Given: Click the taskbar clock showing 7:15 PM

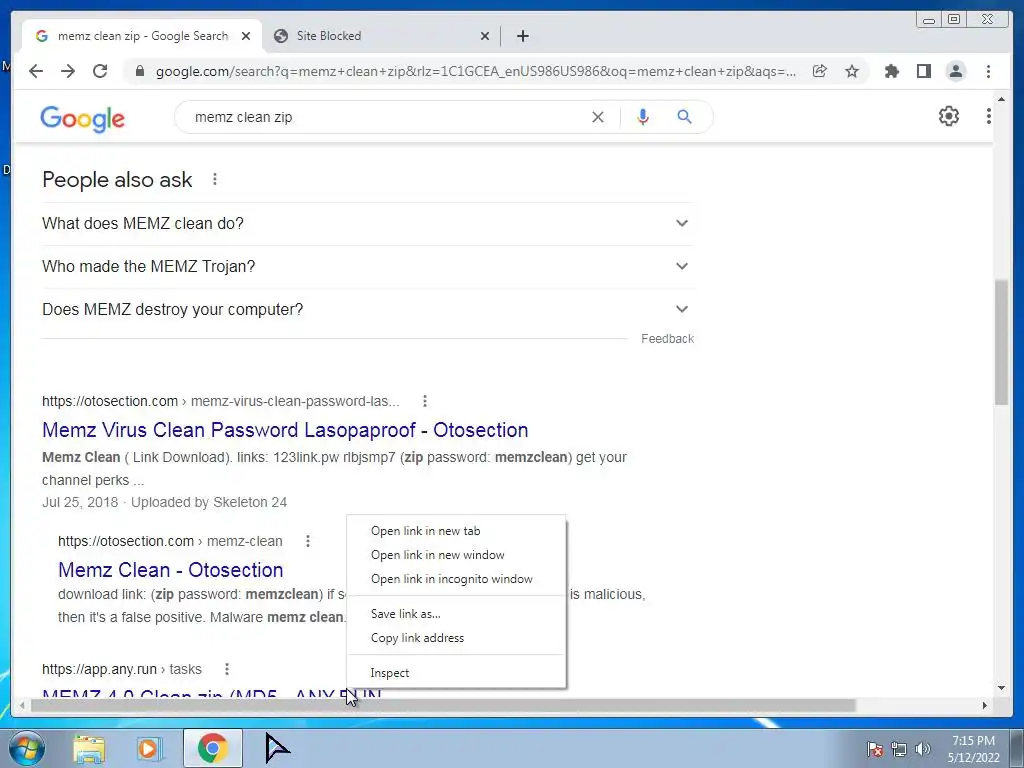Looking at the screenshot, I should click(x=973, y=748).
